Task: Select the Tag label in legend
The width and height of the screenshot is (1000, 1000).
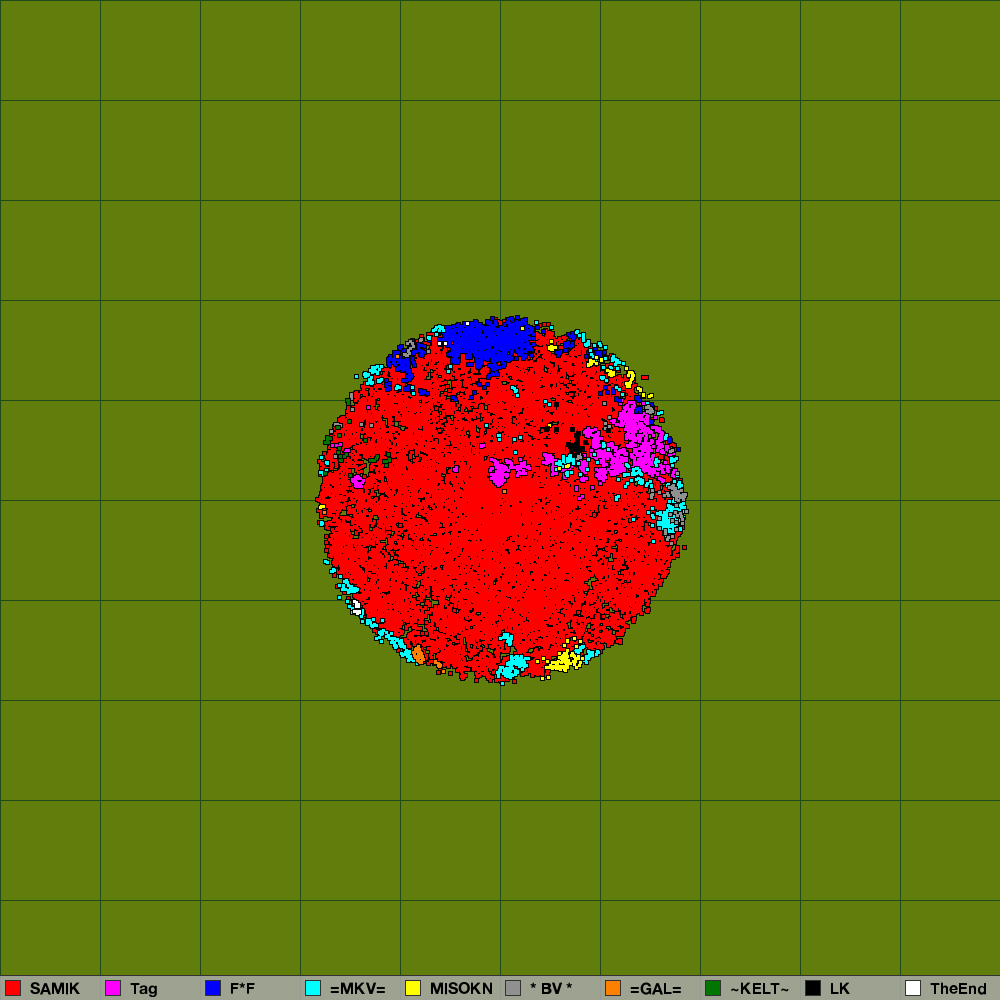Action: (143, 989)
